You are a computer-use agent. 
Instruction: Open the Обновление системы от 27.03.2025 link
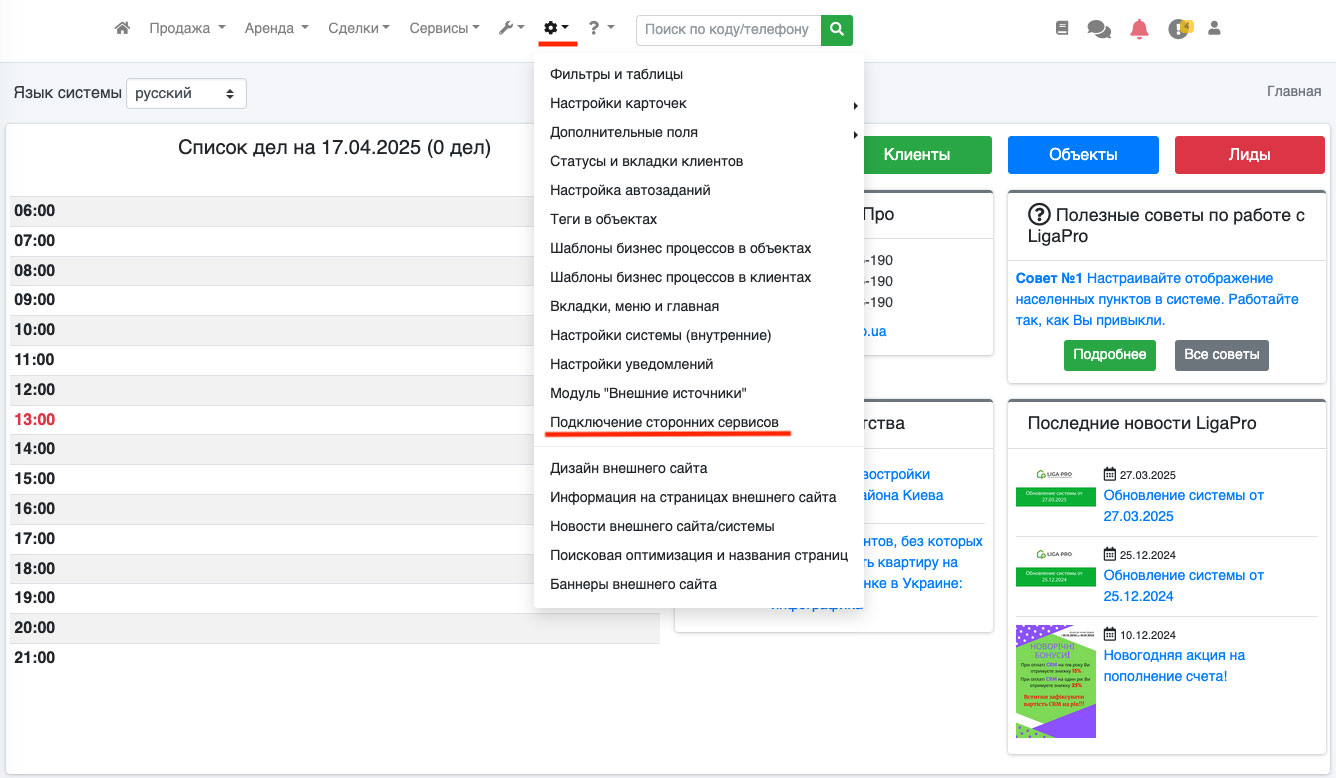click(x=1183, y=505)
